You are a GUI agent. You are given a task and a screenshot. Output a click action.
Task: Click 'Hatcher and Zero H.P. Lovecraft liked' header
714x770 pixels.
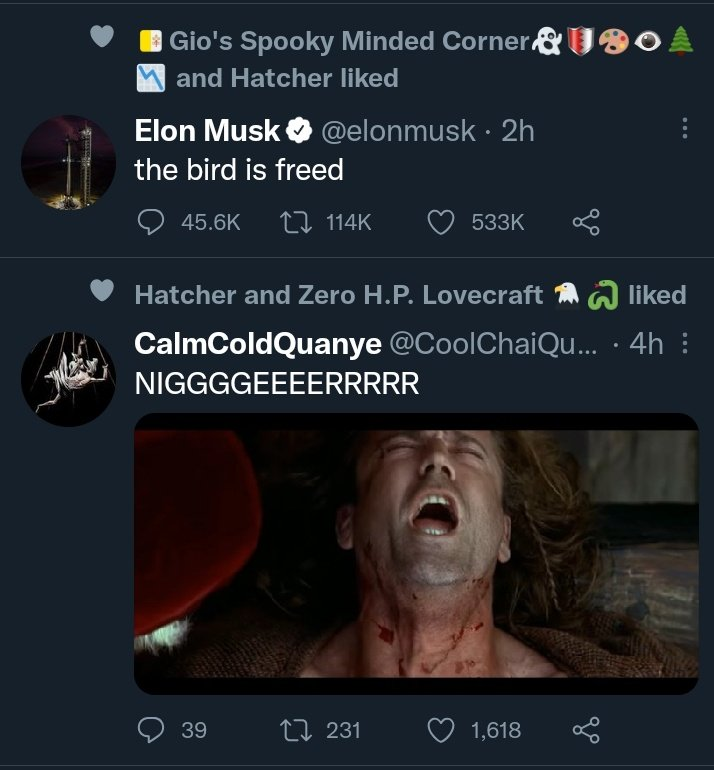(410, 295)
